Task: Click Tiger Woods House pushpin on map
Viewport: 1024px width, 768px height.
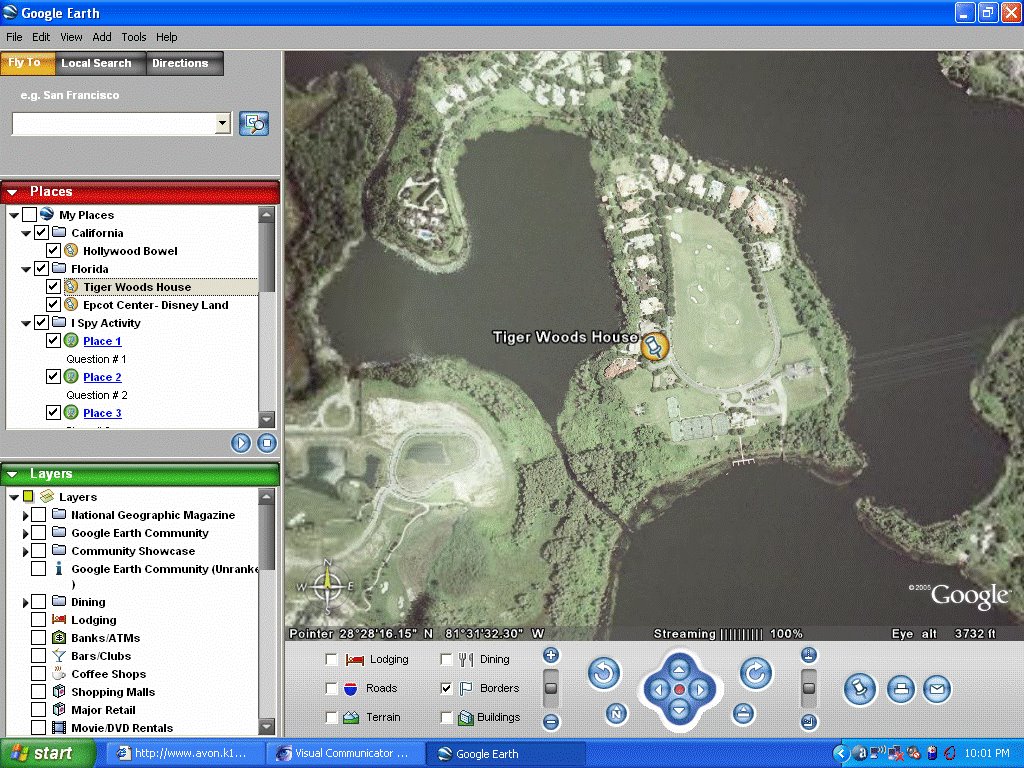Action: 654,346
